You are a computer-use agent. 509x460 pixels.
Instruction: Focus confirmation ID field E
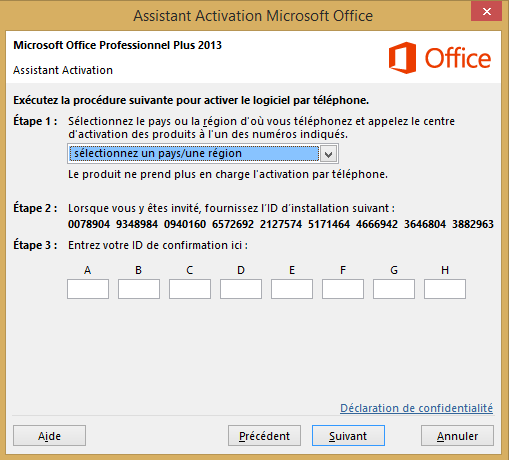coord(292,289)
